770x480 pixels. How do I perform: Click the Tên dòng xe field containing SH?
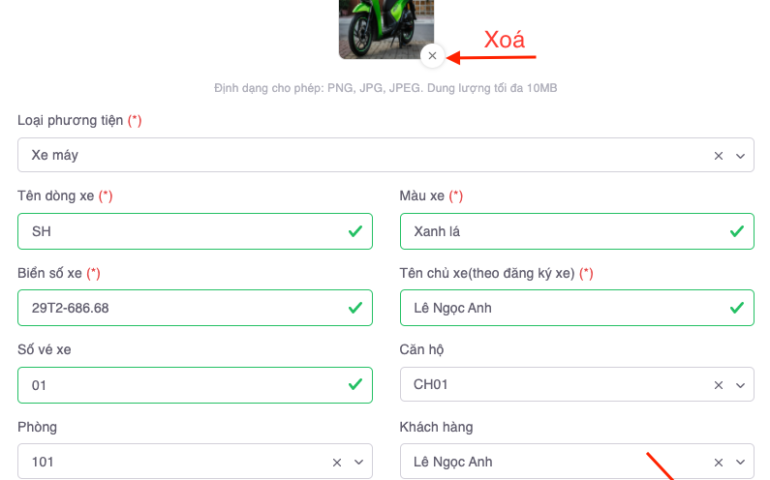tap(180, 231)
